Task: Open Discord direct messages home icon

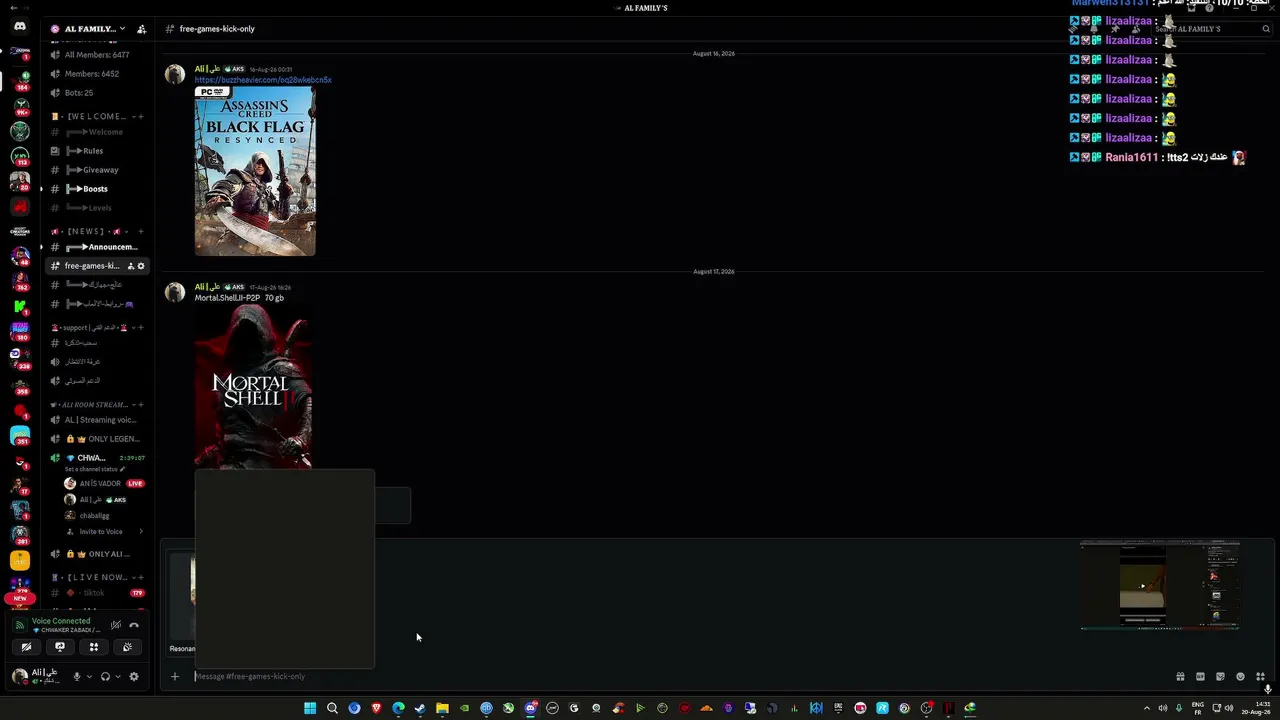Action: (20, 27)
